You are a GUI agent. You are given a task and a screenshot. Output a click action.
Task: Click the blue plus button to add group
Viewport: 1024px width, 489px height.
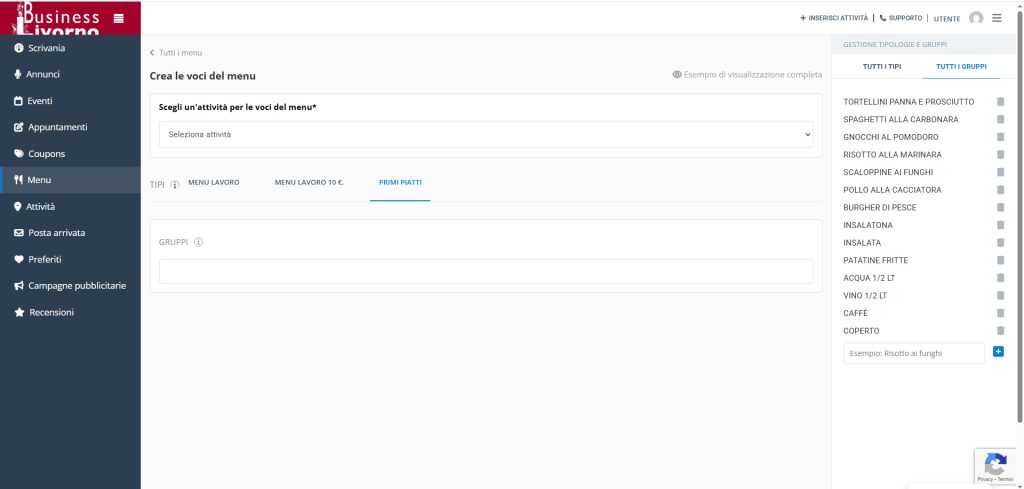click(998, 352)
